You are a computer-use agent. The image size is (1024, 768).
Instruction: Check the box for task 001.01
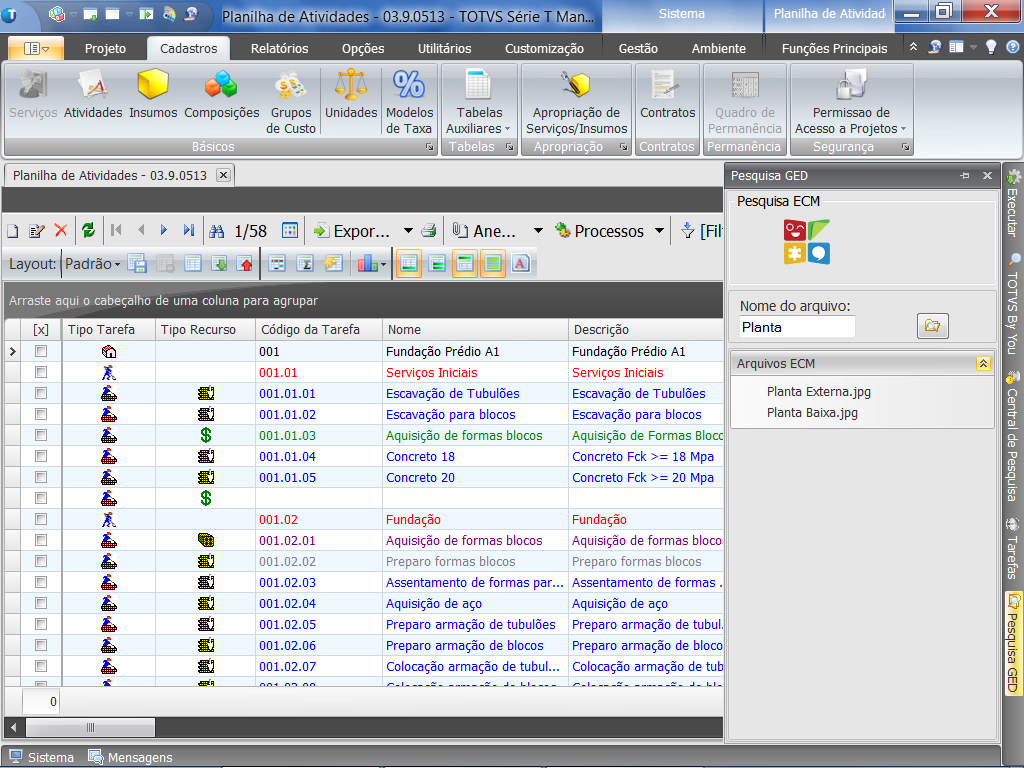40,372
